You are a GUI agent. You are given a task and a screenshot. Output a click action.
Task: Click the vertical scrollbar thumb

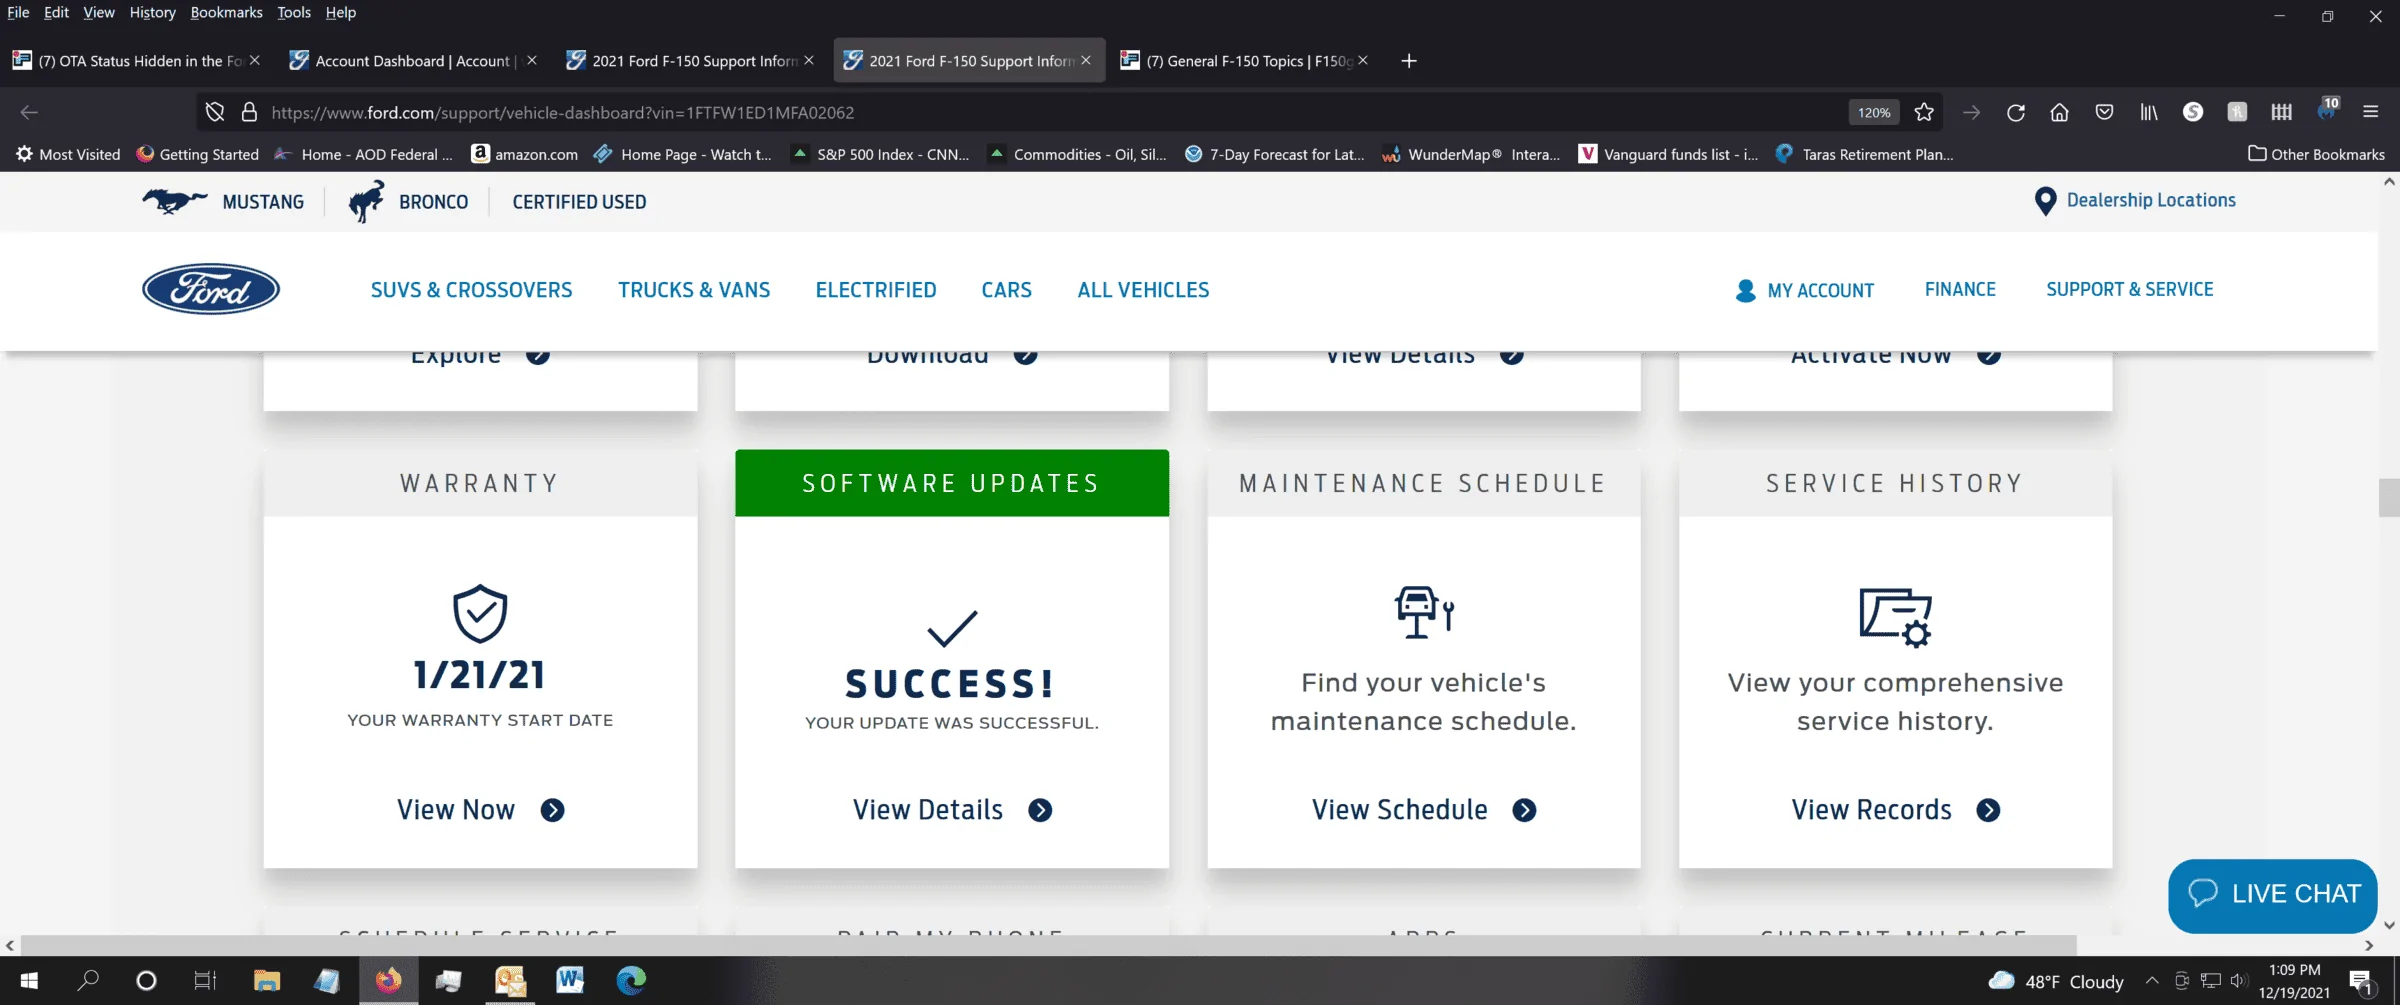click(2388, 497)
